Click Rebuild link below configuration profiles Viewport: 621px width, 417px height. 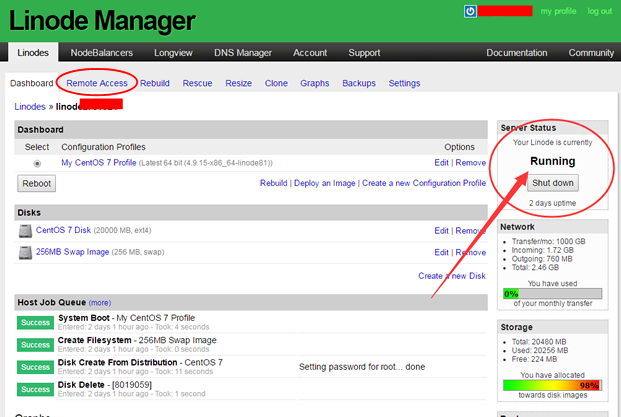point(273,183)
